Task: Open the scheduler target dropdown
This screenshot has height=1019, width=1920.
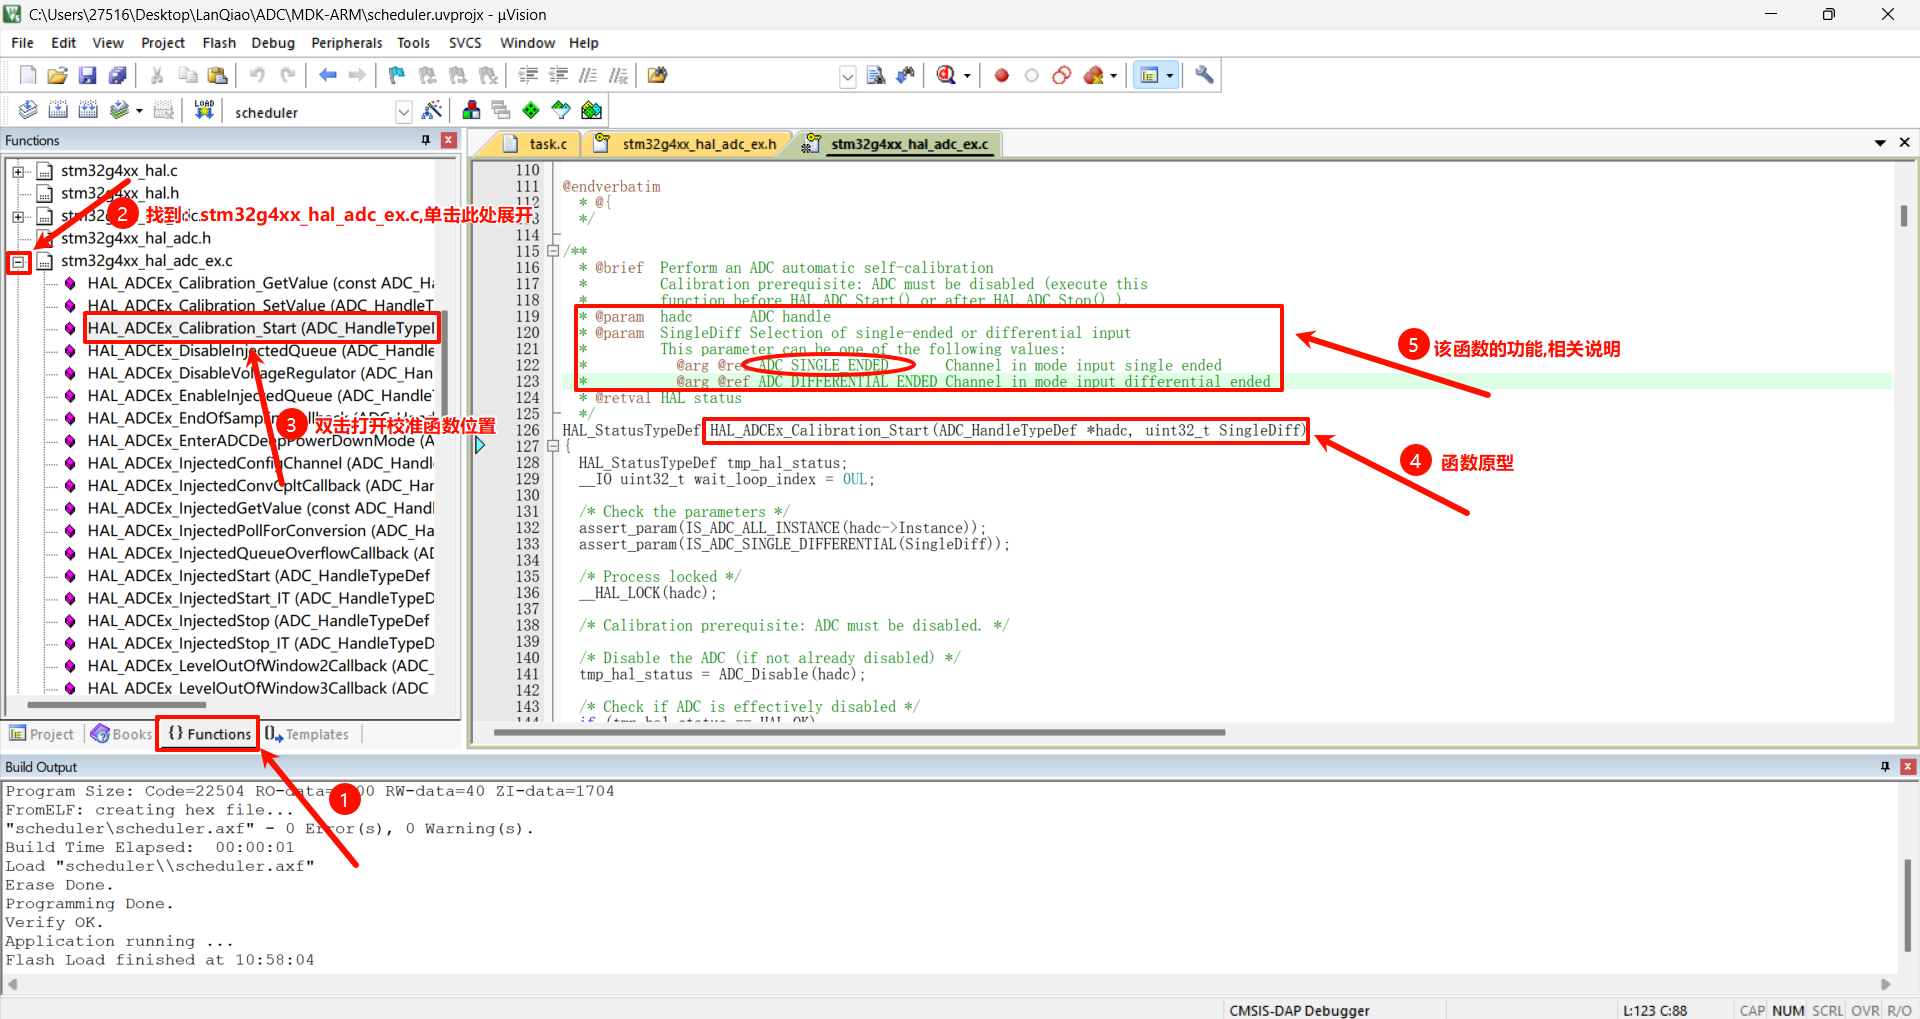Action: tap(404, 112)
